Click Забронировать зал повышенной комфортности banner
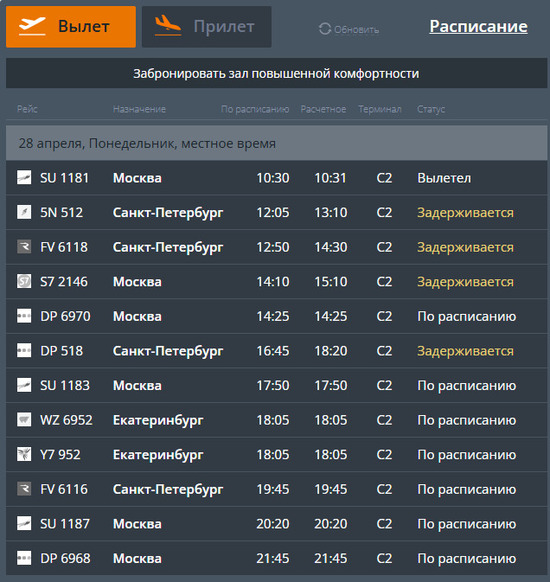 pos(276,73)
